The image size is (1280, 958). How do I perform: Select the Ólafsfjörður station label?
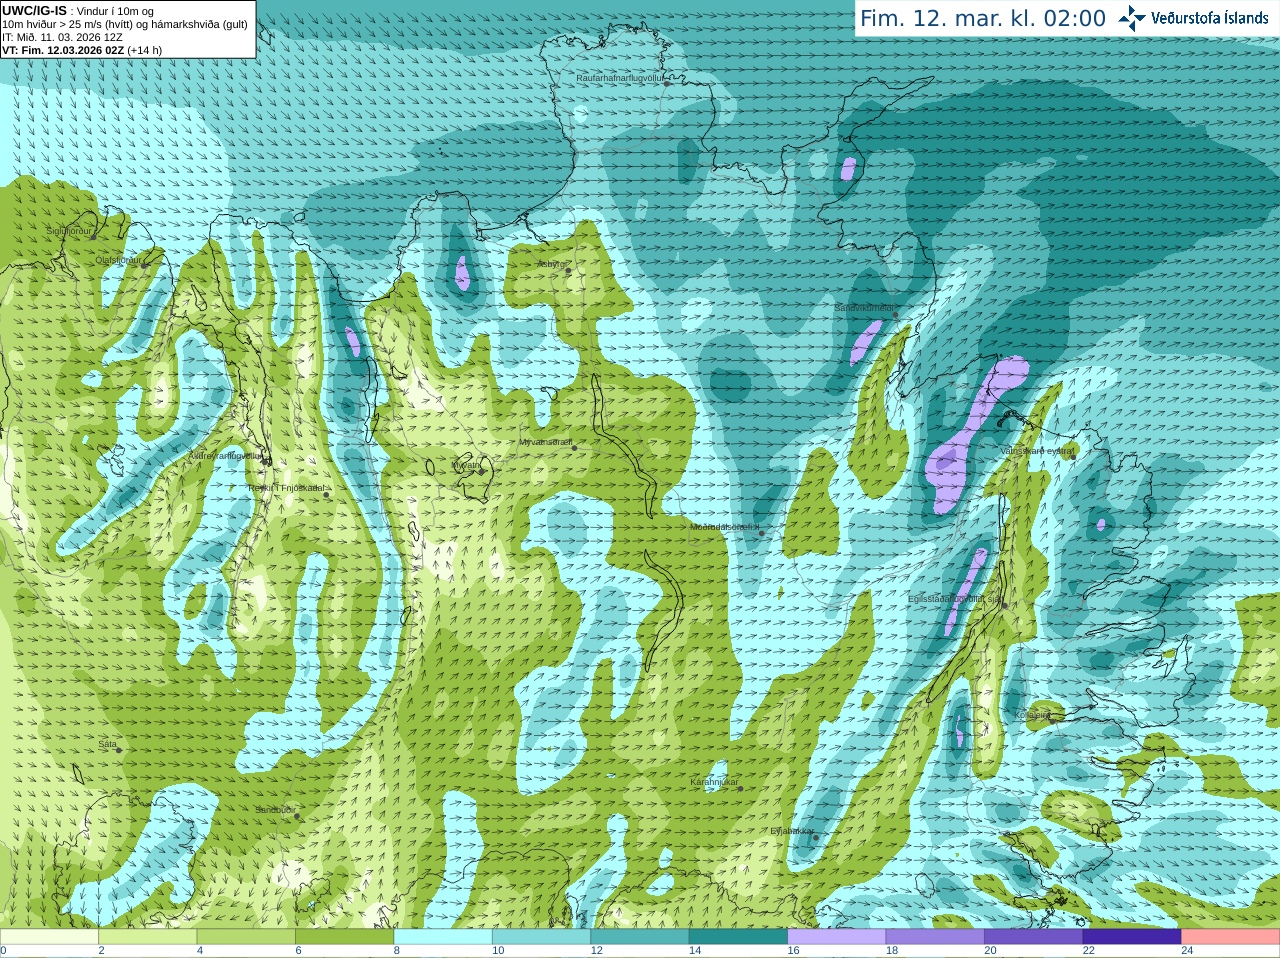click(118, 260)
